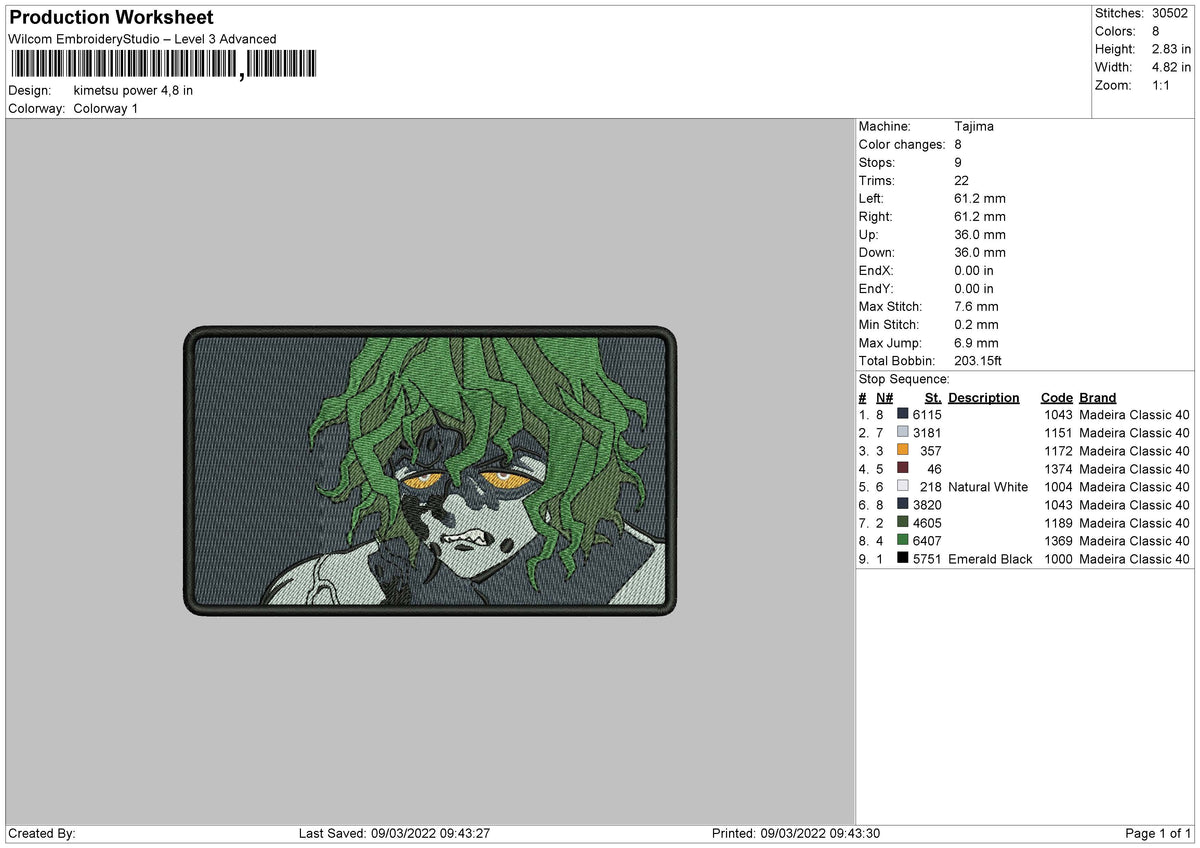
Task: Click the barcode under the worksheet title
Action: coord(162,65)
